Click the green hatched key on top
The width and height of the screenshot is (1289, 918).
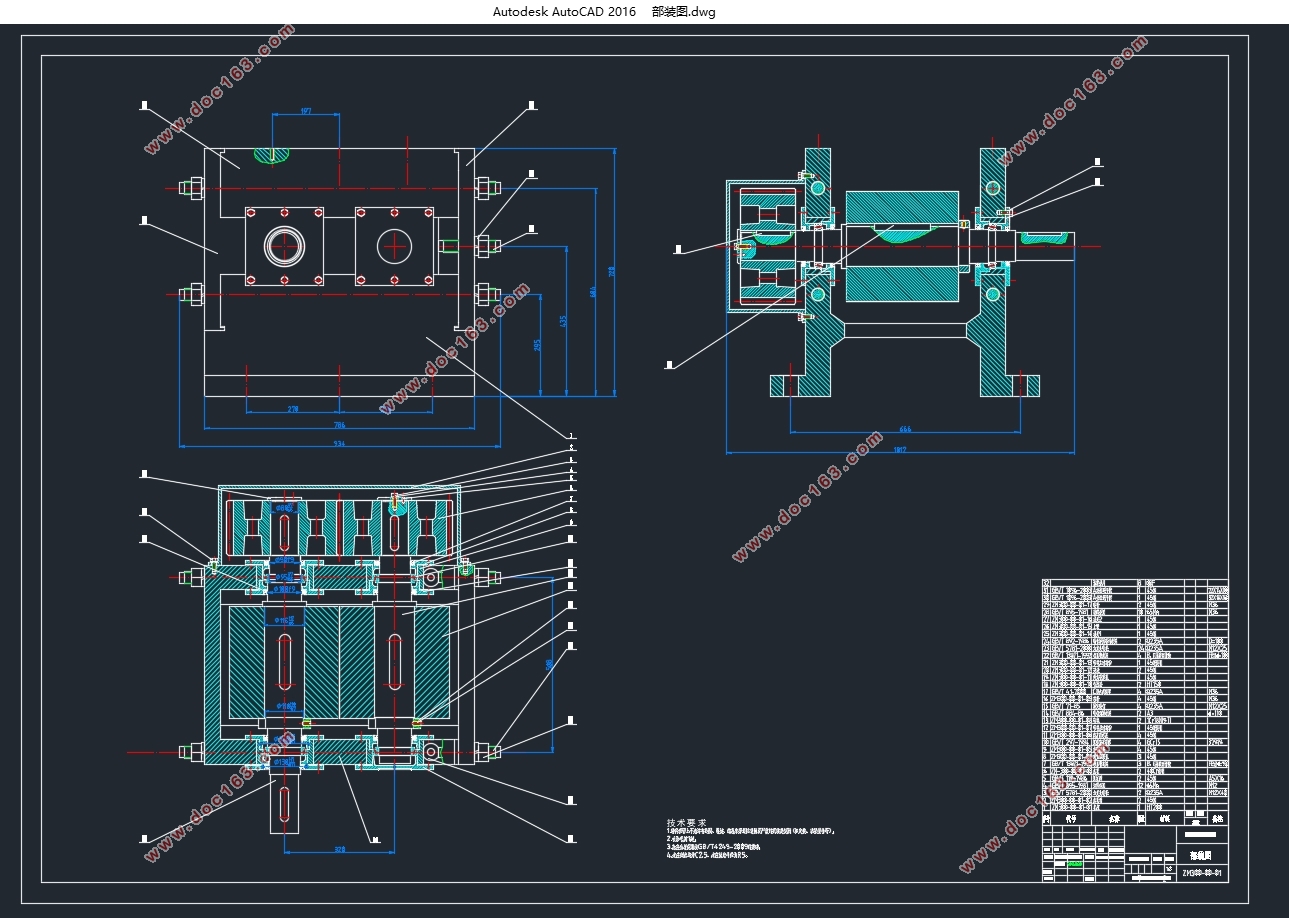click(271, 155)
